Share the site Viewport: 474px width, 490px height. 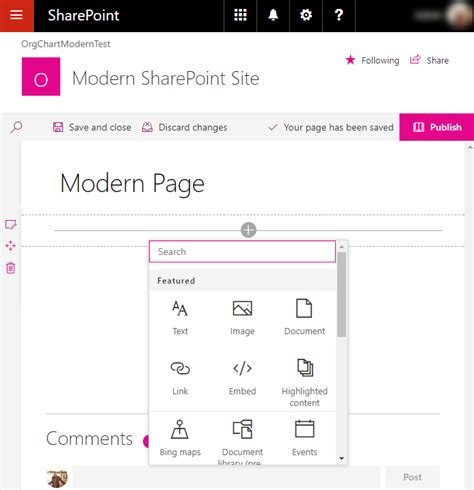429,60
